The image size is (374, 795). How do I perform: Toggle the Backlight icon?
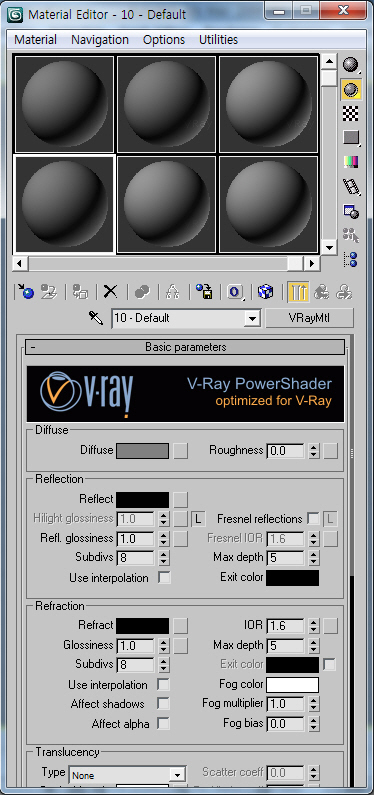pyautogui.click(x=351, y=90)
